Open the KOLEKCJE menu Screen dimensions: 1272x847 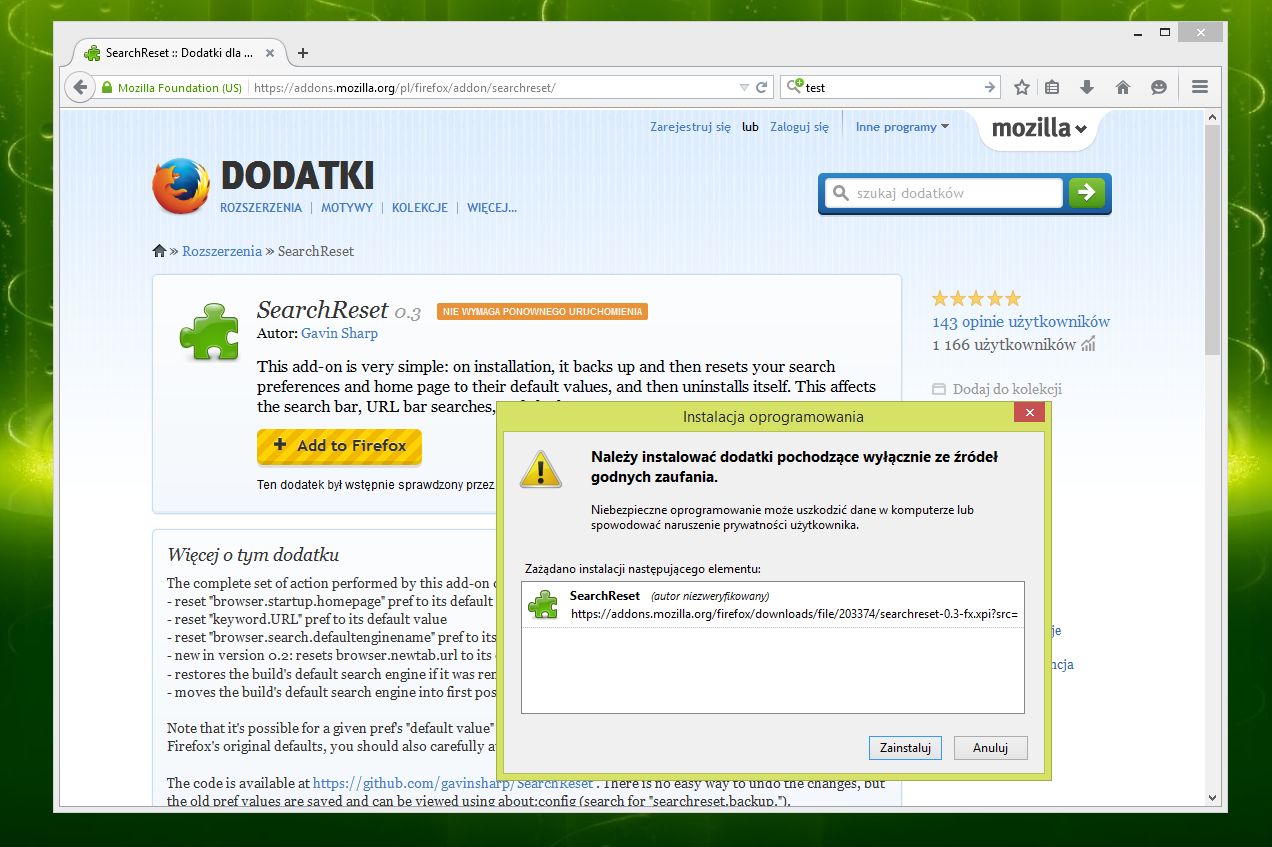[x=419, y=208]
